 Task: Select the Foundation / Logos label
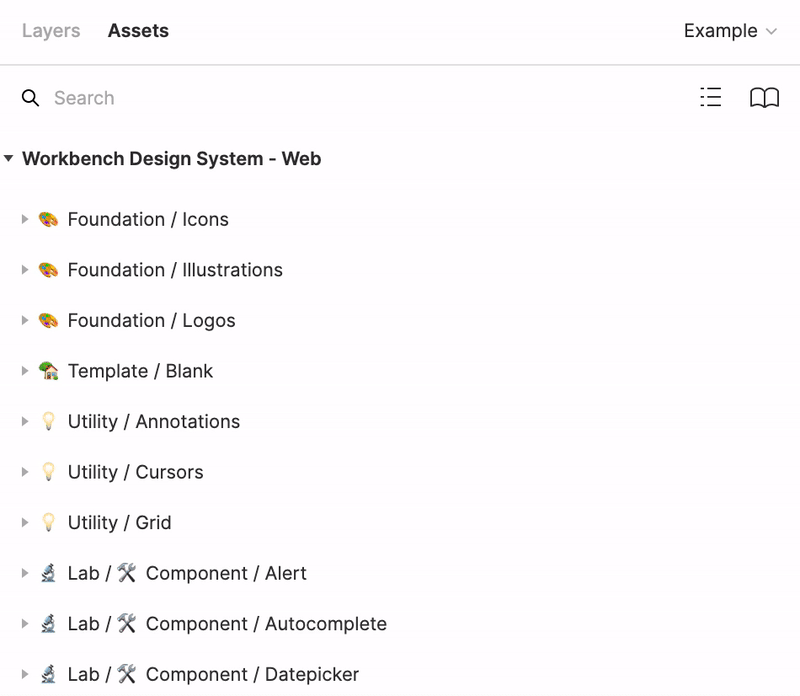(152, 320)
